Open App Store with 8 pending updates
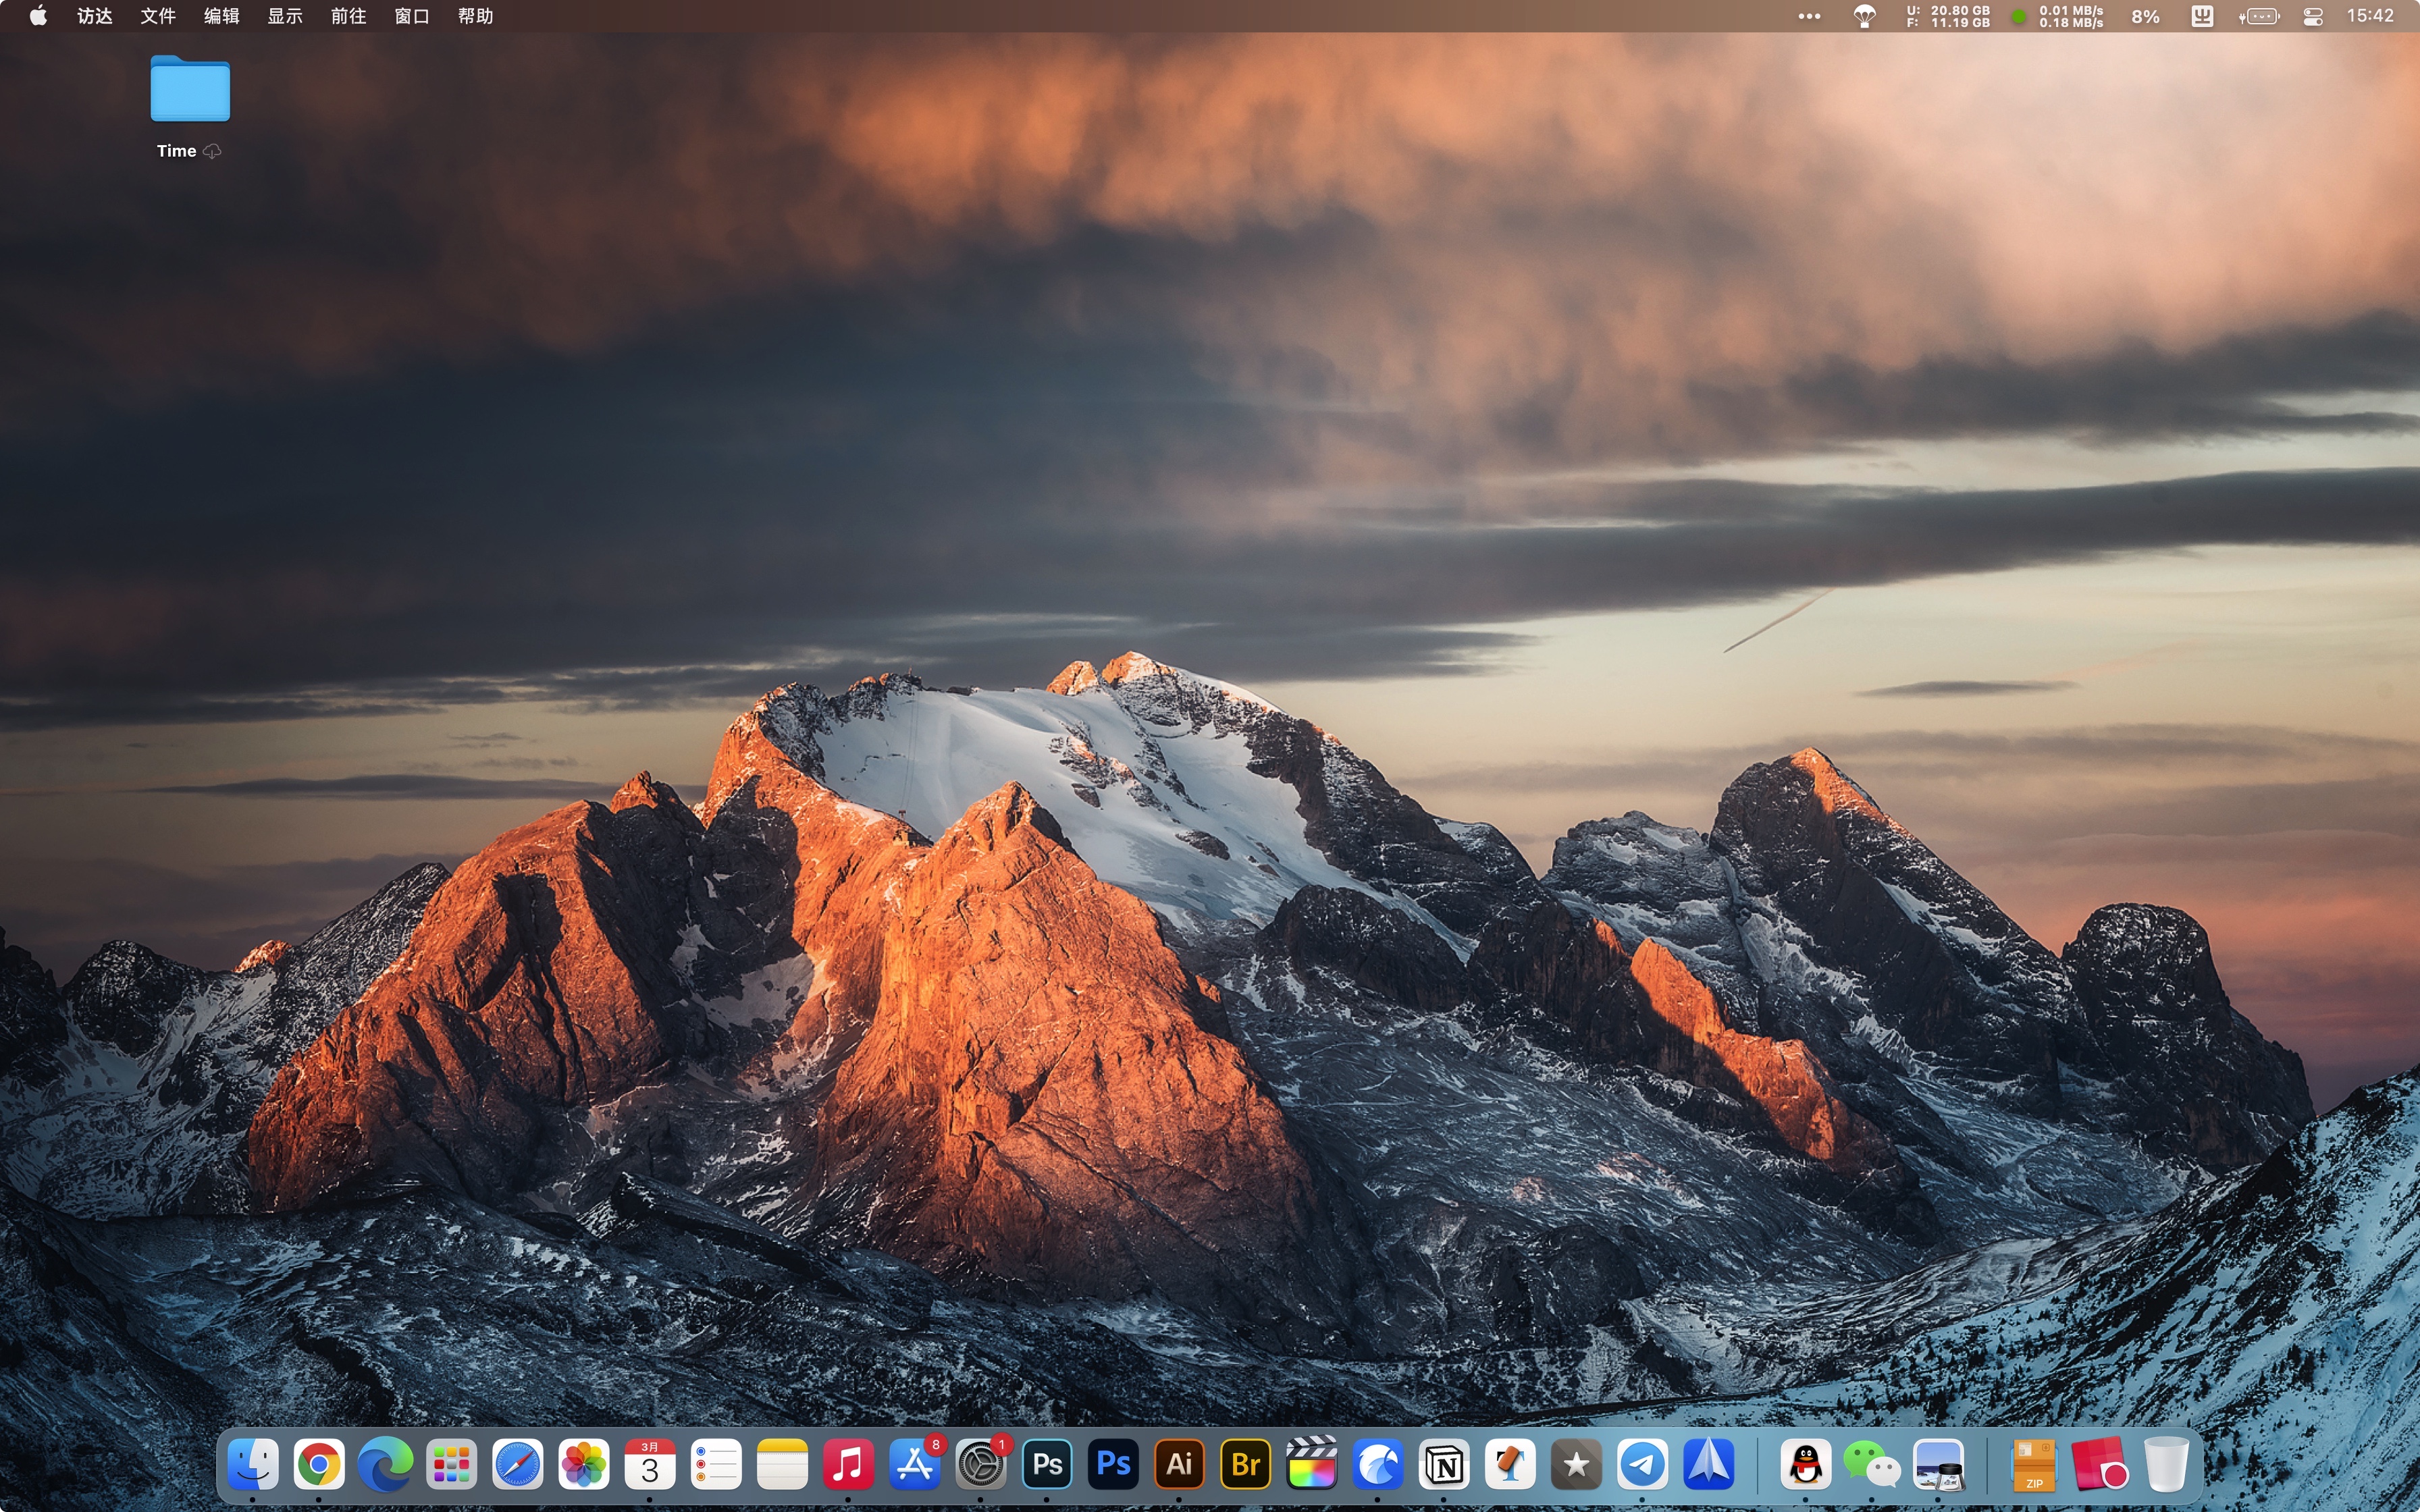 pos(915,1463)
